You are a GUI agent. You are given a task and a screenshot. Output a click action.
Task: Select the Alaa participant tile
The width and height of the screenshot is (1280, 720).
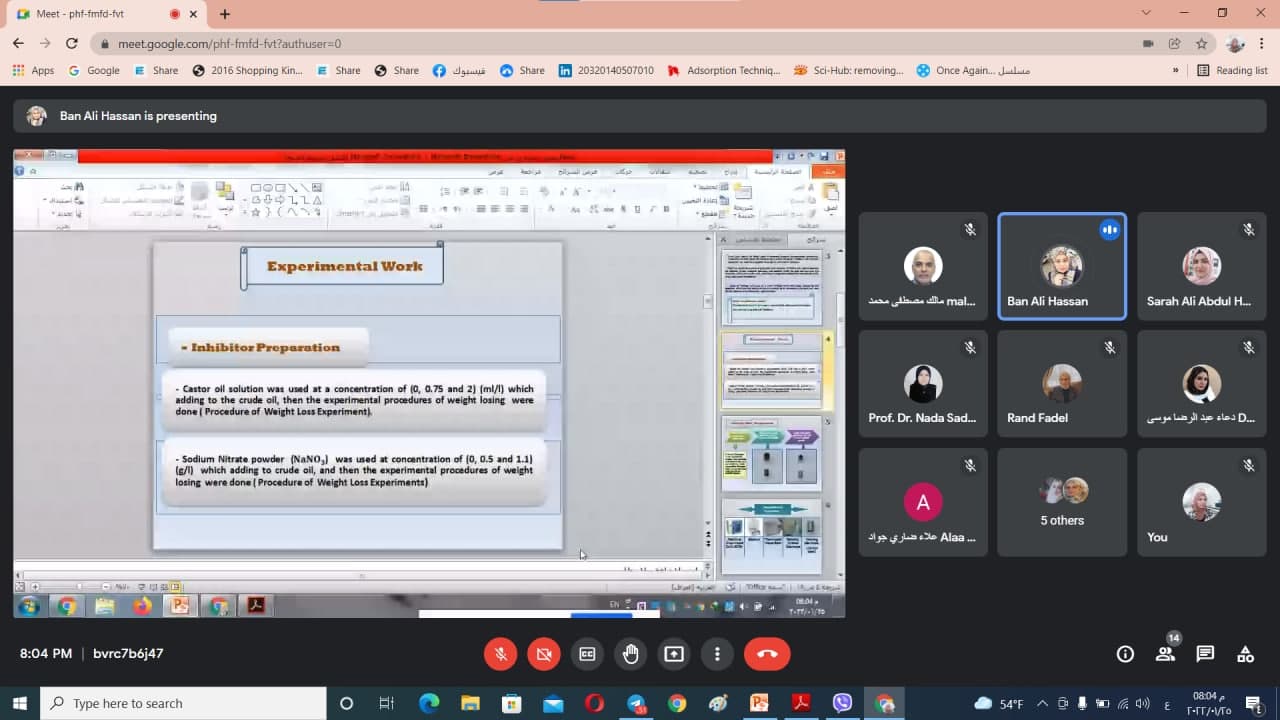coord(923,502)
